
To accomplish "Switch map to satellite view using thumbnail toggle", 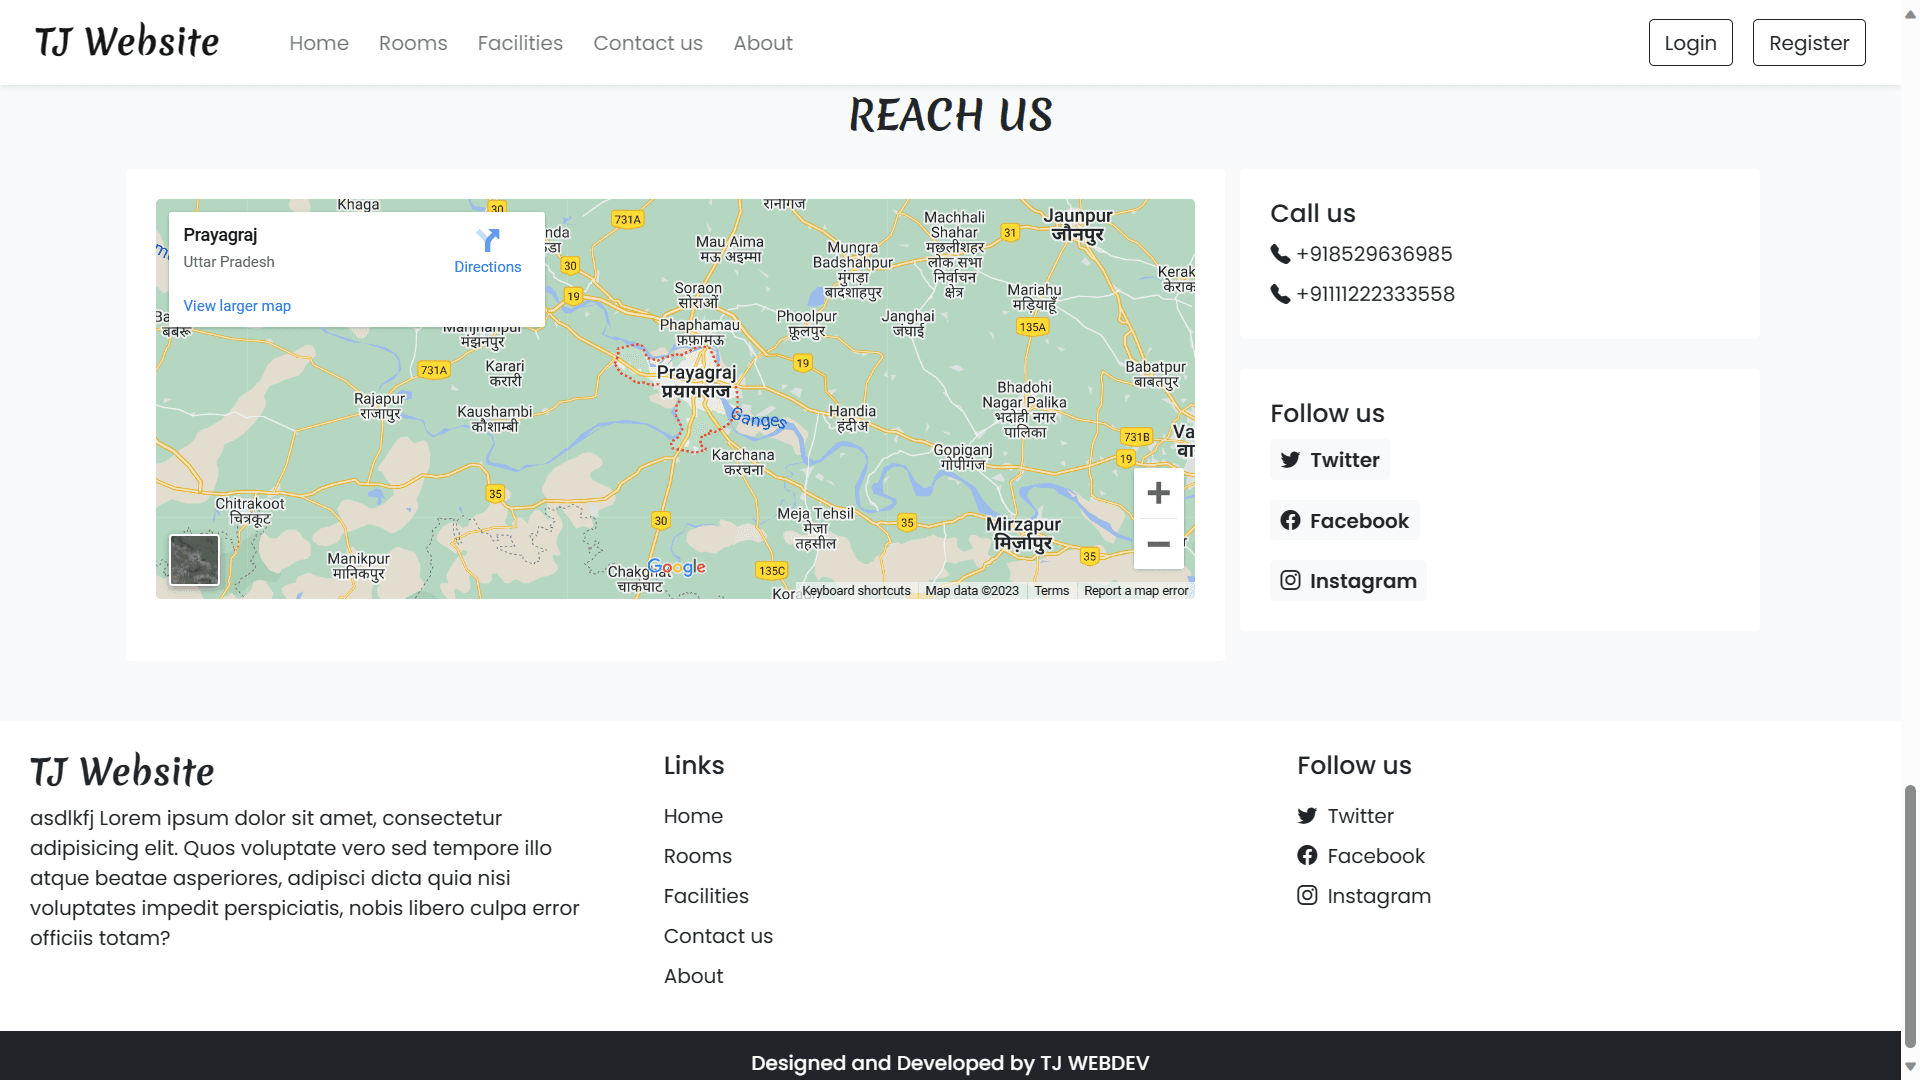I will click(x=194, y=559).
